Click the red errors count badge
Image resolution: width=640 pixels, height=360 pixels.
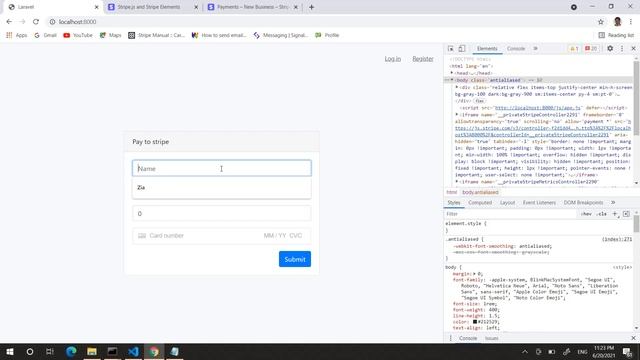click(x=591, y=49)
